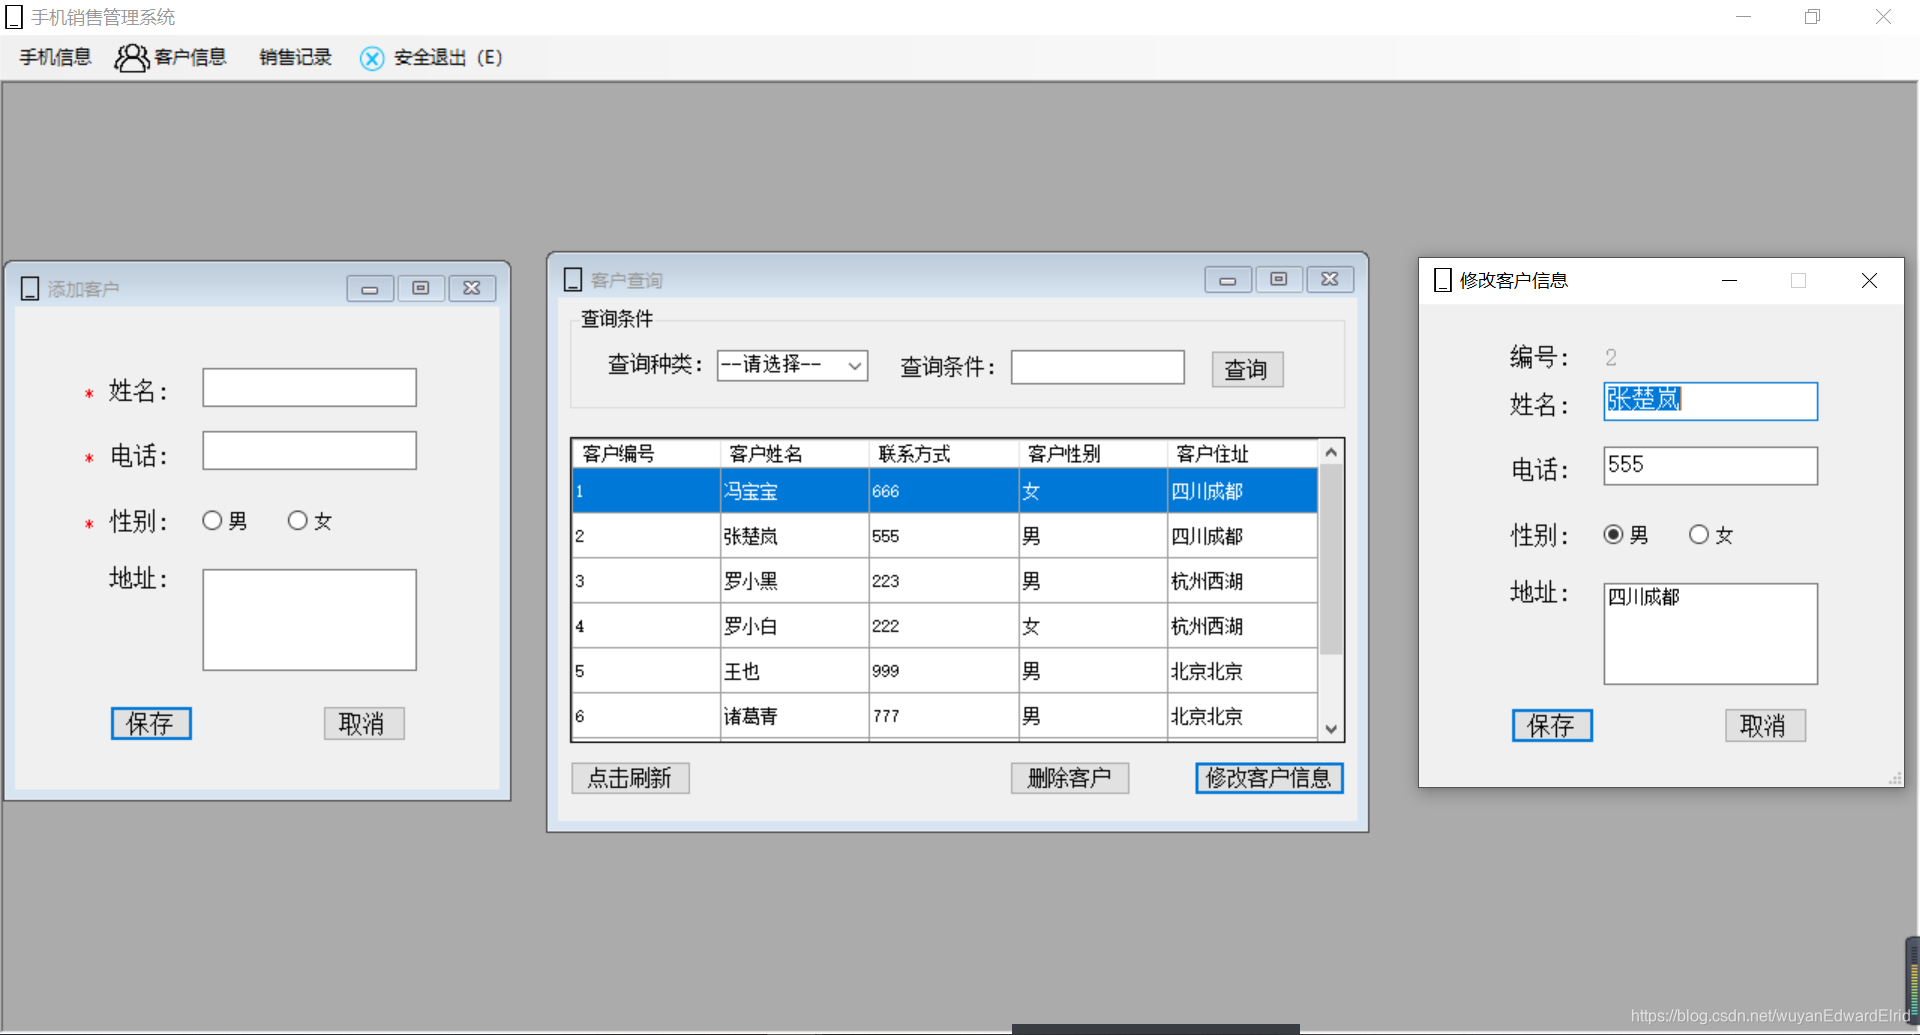The image size is (1920, 1035).
Task: Click the 客户姓名 column header
Action: point(795,454)
